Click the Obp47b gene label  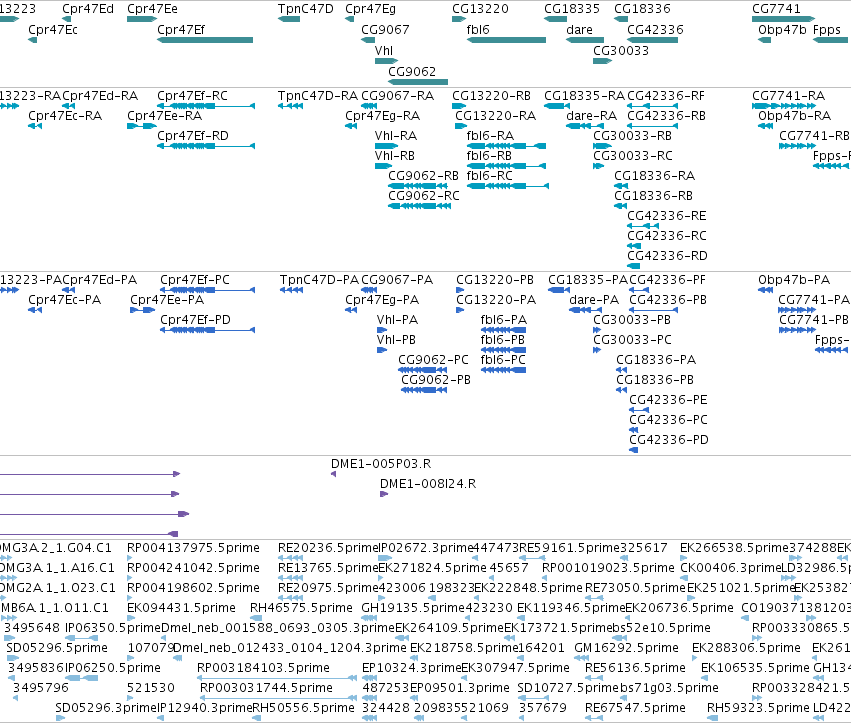(782, 30)
